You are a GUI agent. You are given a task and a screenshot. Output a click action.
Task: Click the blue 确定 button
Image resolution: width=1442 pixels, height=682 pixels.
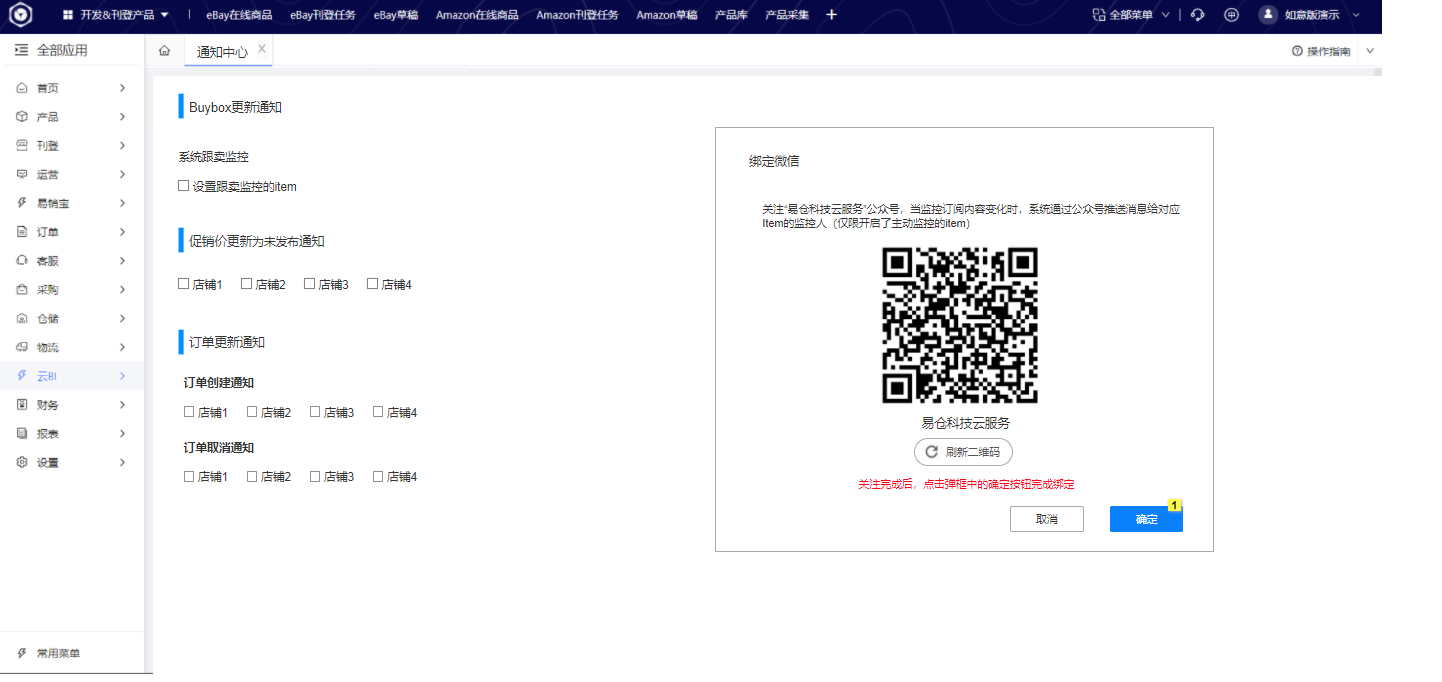point(1146,519)
